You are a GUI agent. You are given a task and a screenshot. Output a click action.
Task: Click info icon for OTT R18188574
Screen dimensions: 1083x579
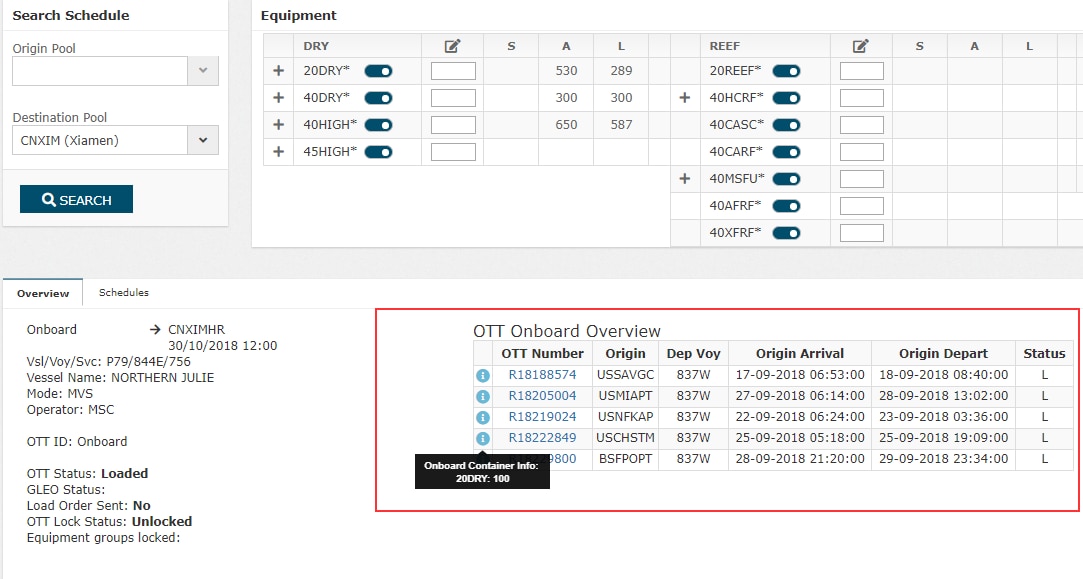[x=482, y=375]
